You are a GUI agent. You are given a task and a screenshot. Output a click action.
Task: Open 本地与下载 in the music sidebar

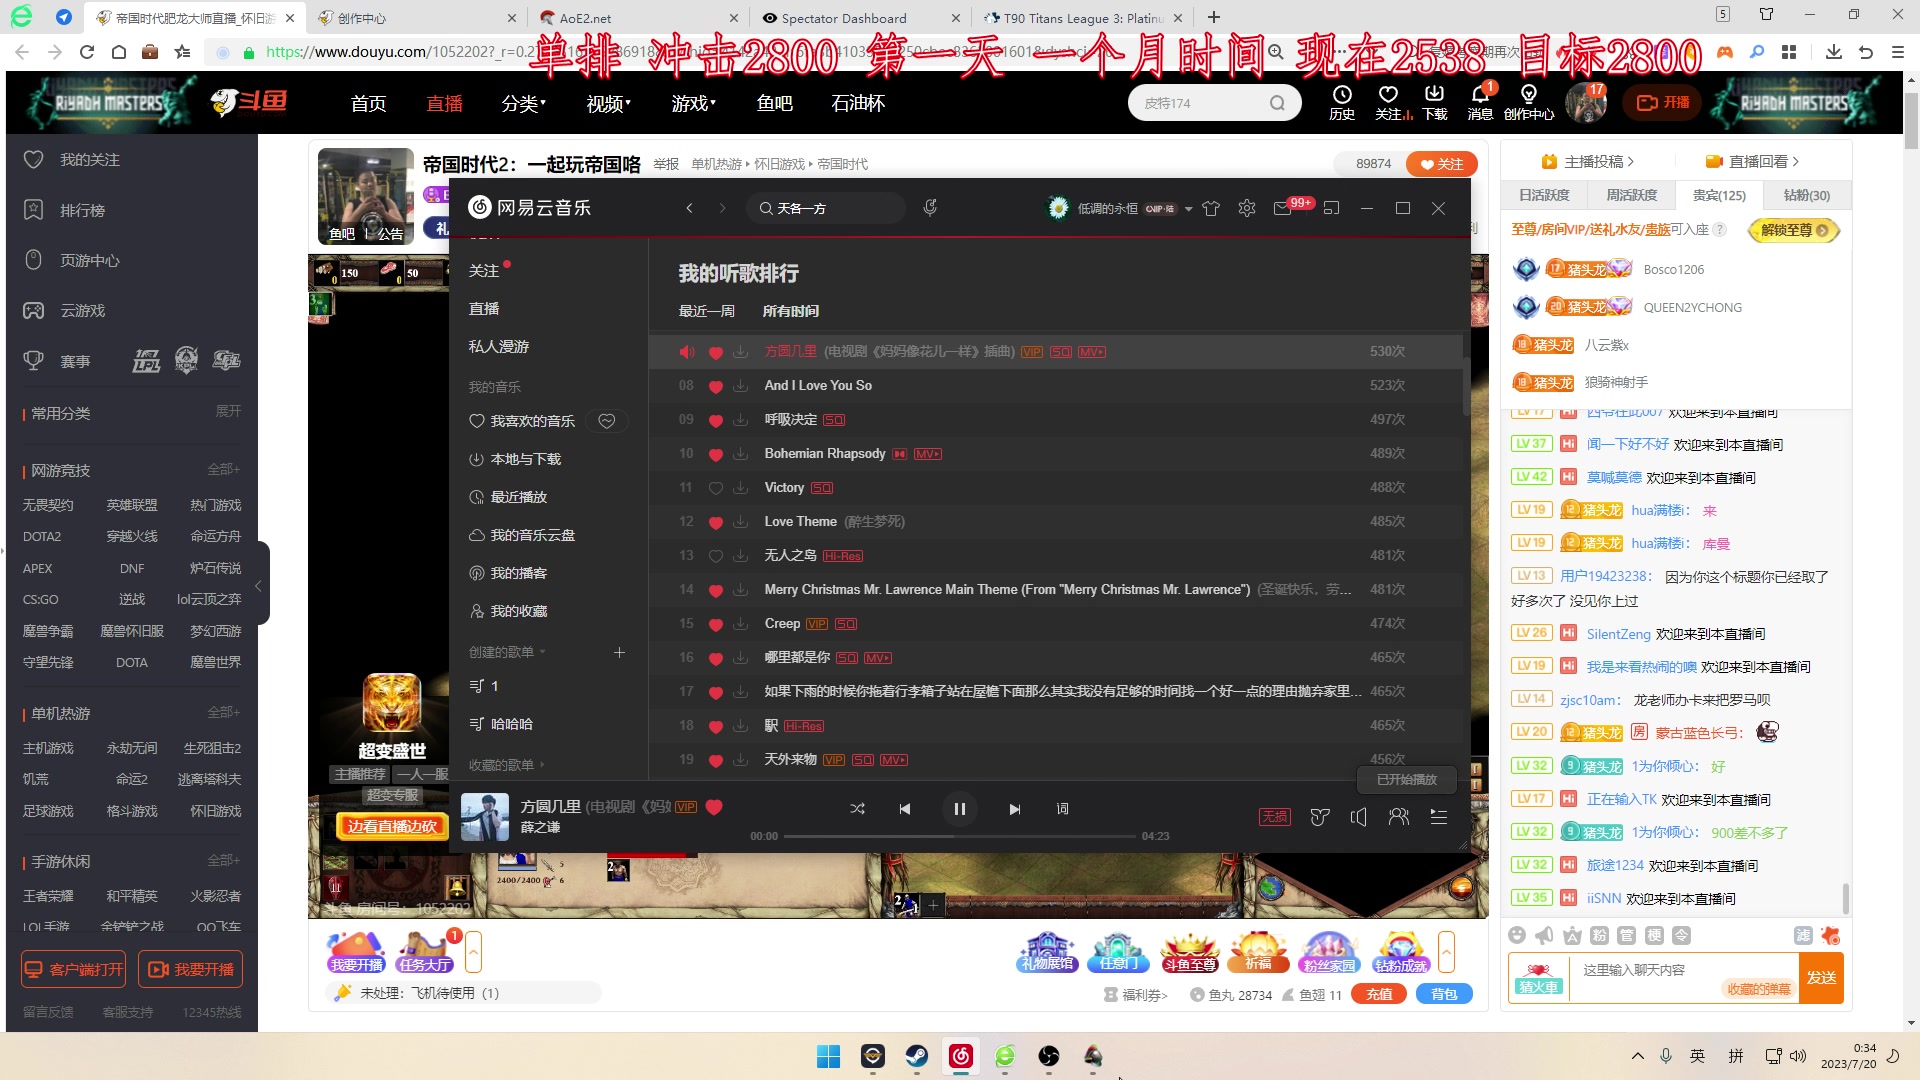click(515, 459)
